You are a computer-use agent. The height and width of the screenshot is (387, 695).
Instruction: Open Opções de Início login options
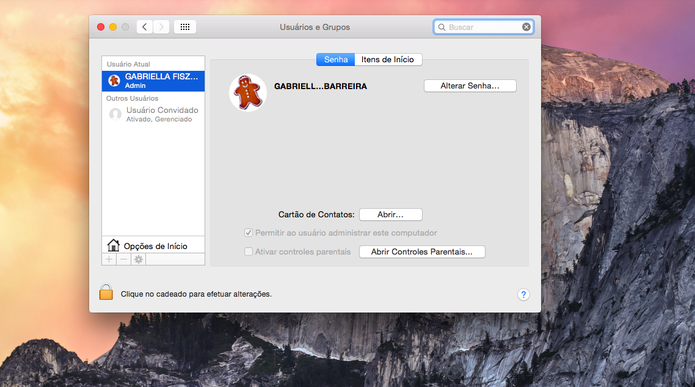153,246
